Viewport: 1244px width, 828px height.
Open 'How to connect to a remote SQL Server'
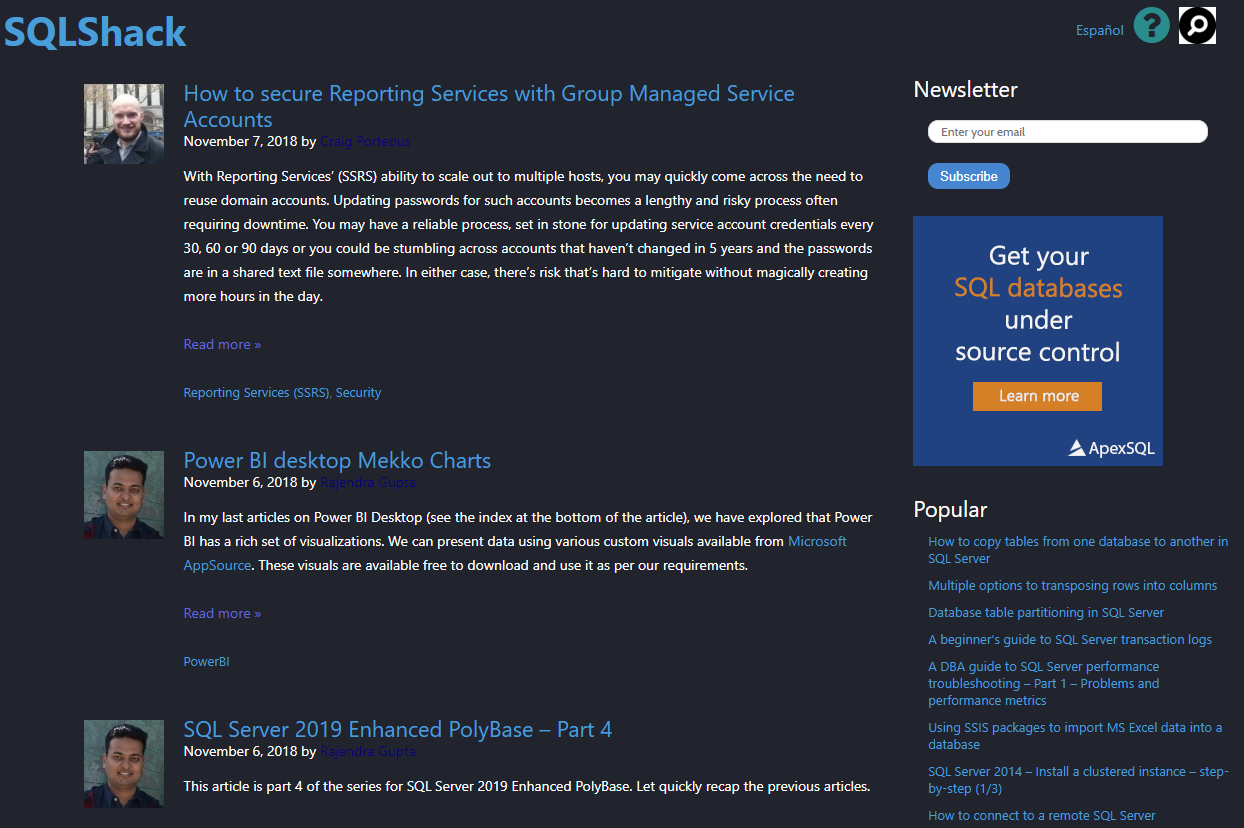point(1041,816)
